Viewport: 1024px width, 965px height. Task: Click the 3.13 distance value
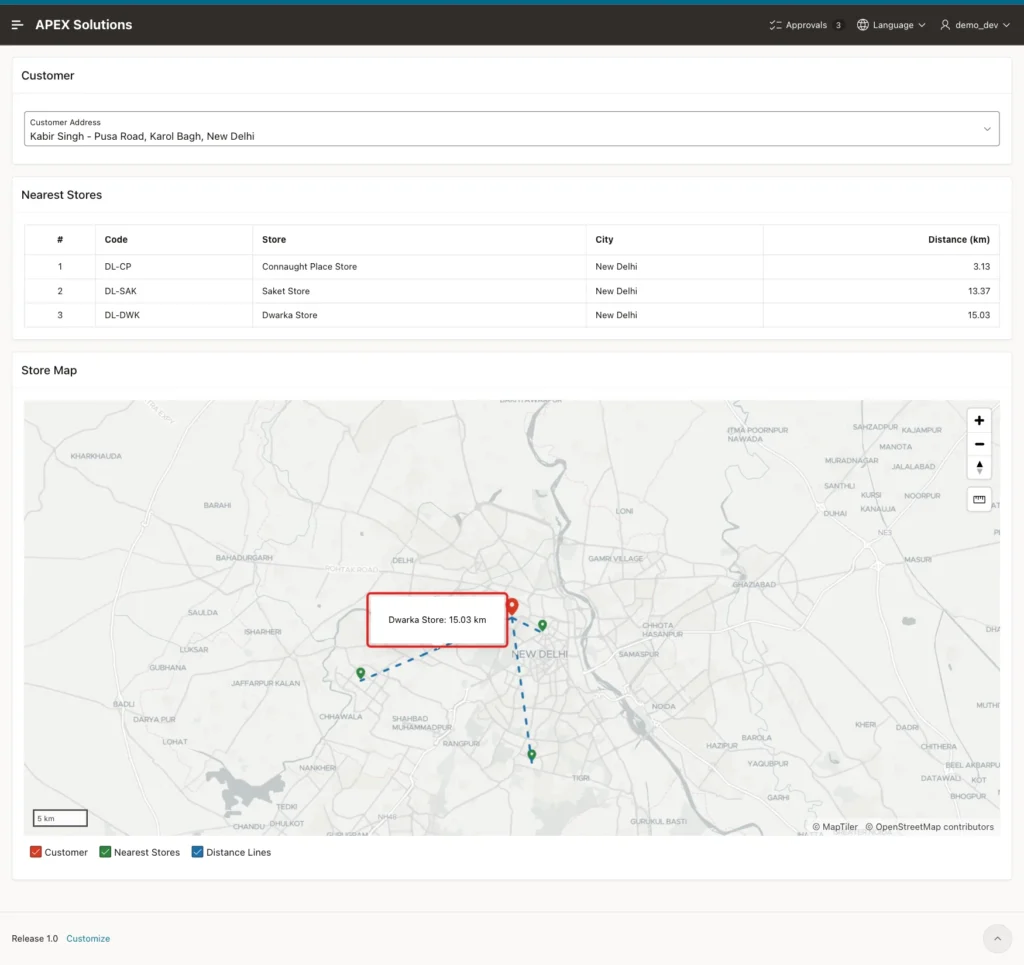coord(982,266)
